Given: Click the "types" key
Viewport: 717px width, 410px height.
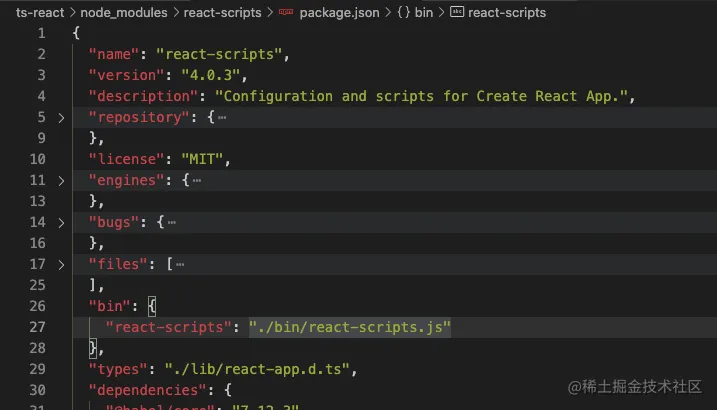Looking at the screenshot, I should (118, 369).
